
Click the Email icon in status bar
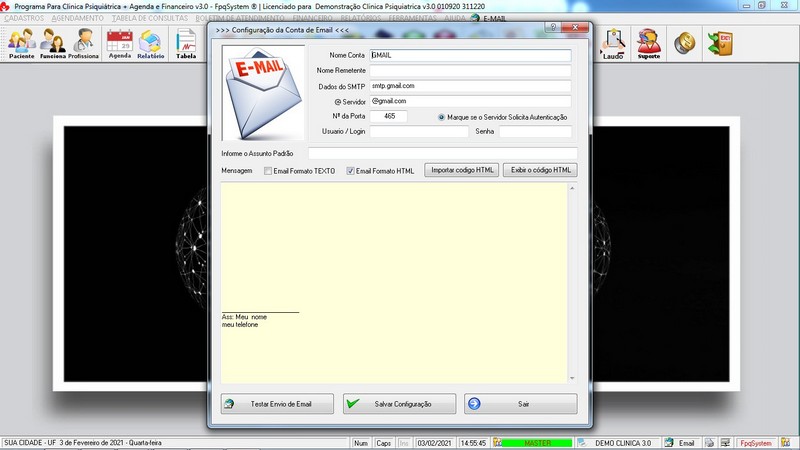click(x=669, y=443)
